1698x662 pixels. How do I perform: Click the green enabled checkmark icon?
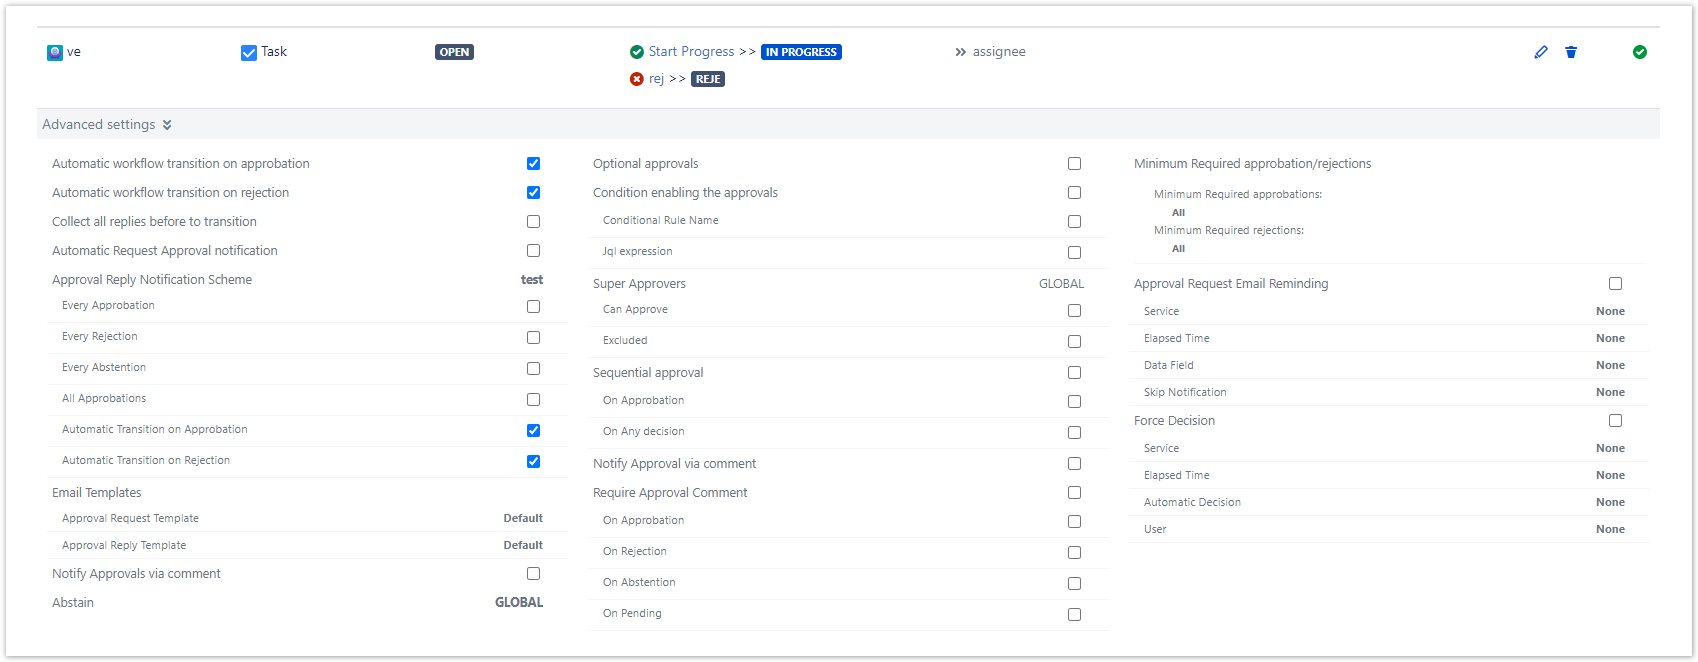1640,52
